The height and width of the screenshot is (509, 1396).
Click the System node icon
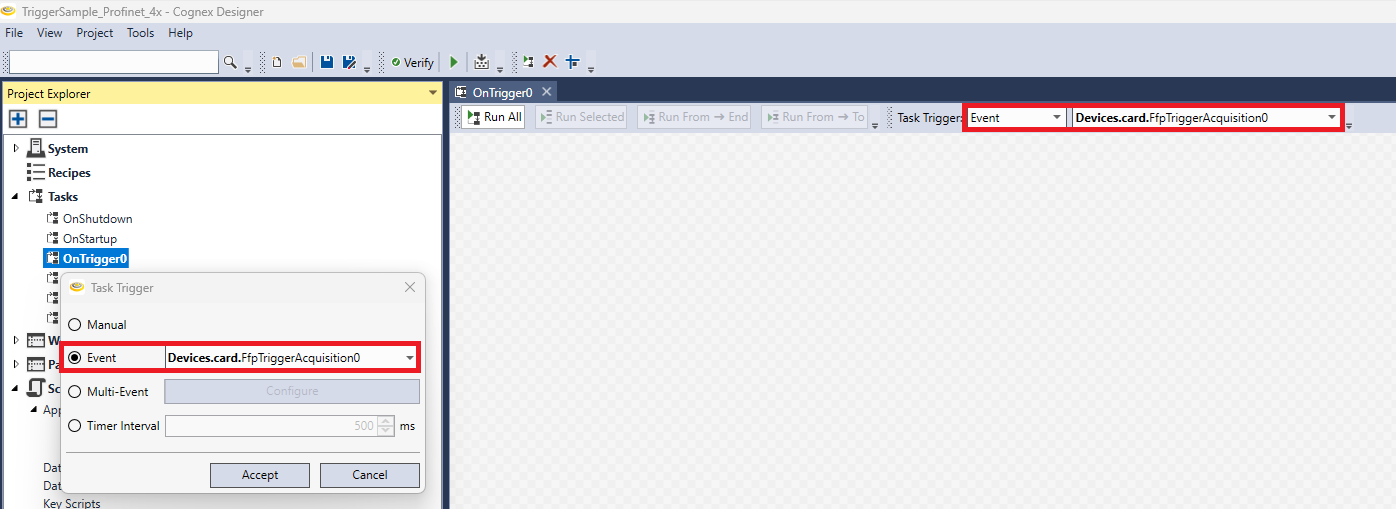pyautogui.click(x=36, y=148)
